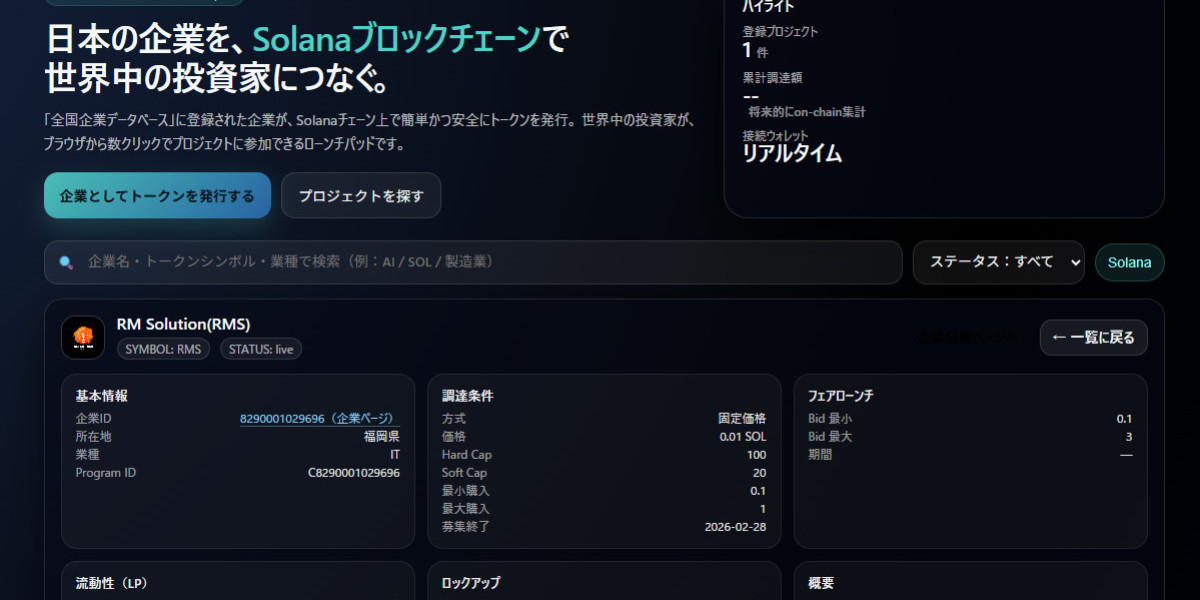
Task: Open company page link 8290001029696
Action: (x=320, y=418)
